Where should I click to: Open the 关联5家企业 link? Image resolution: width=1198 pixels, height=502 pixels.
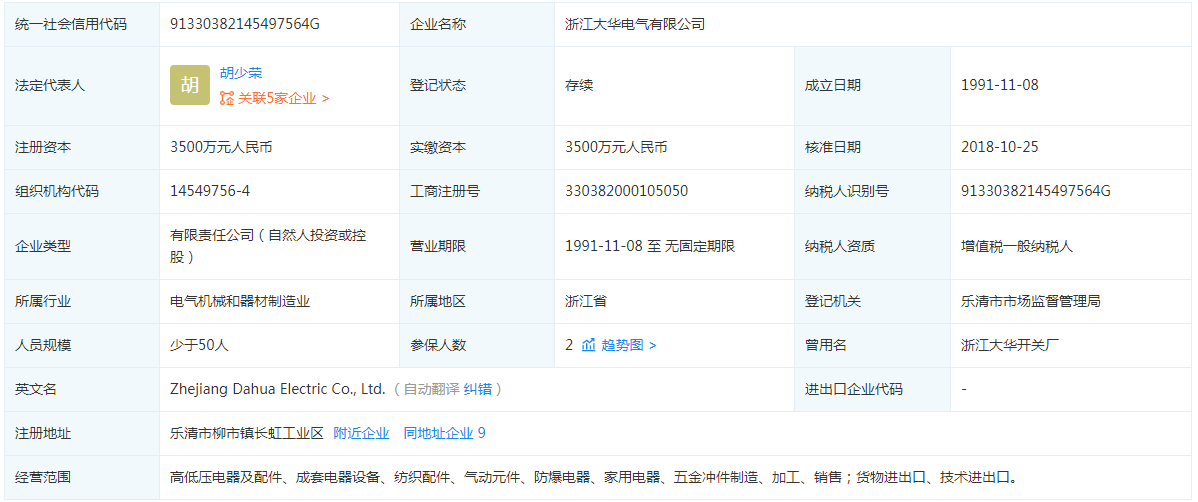(x=276, y=98)
